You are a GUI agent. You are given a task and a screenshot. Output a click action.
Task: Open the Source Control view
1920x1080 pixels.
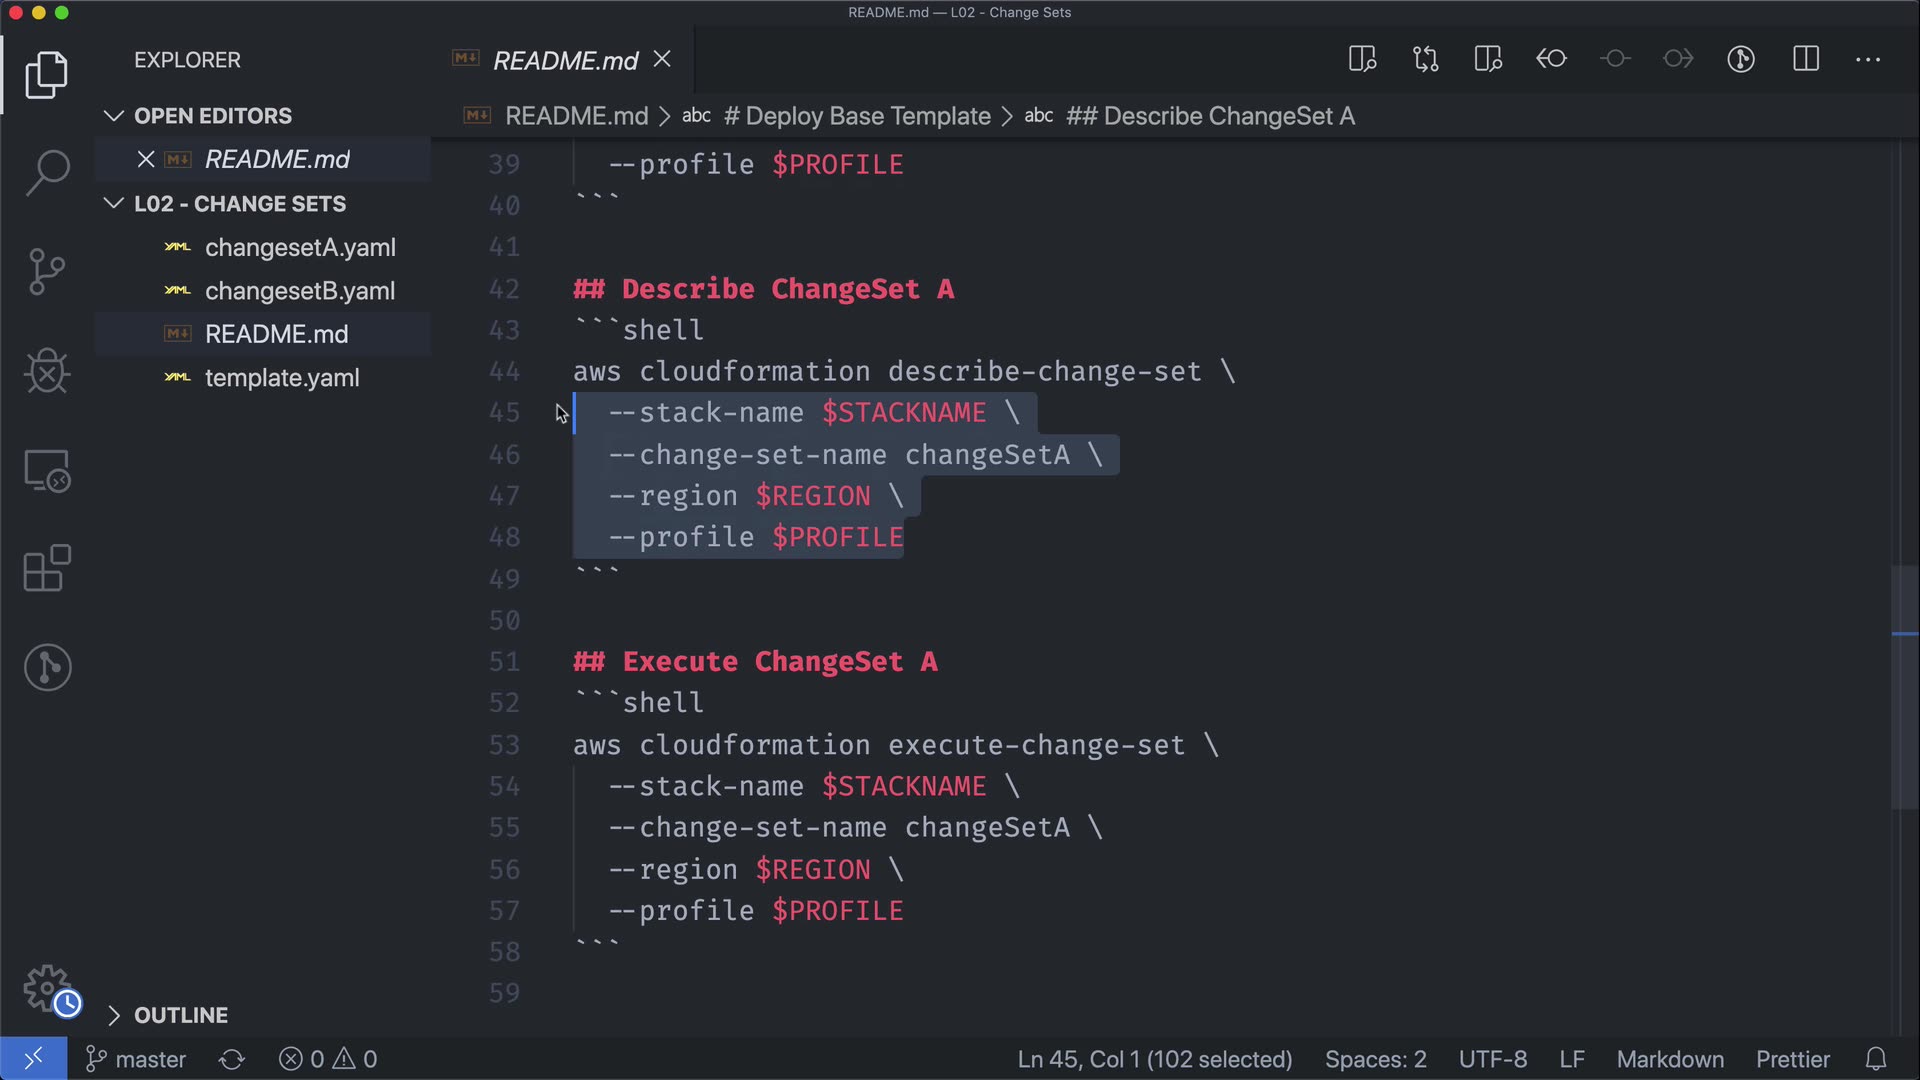click(47, 271)
